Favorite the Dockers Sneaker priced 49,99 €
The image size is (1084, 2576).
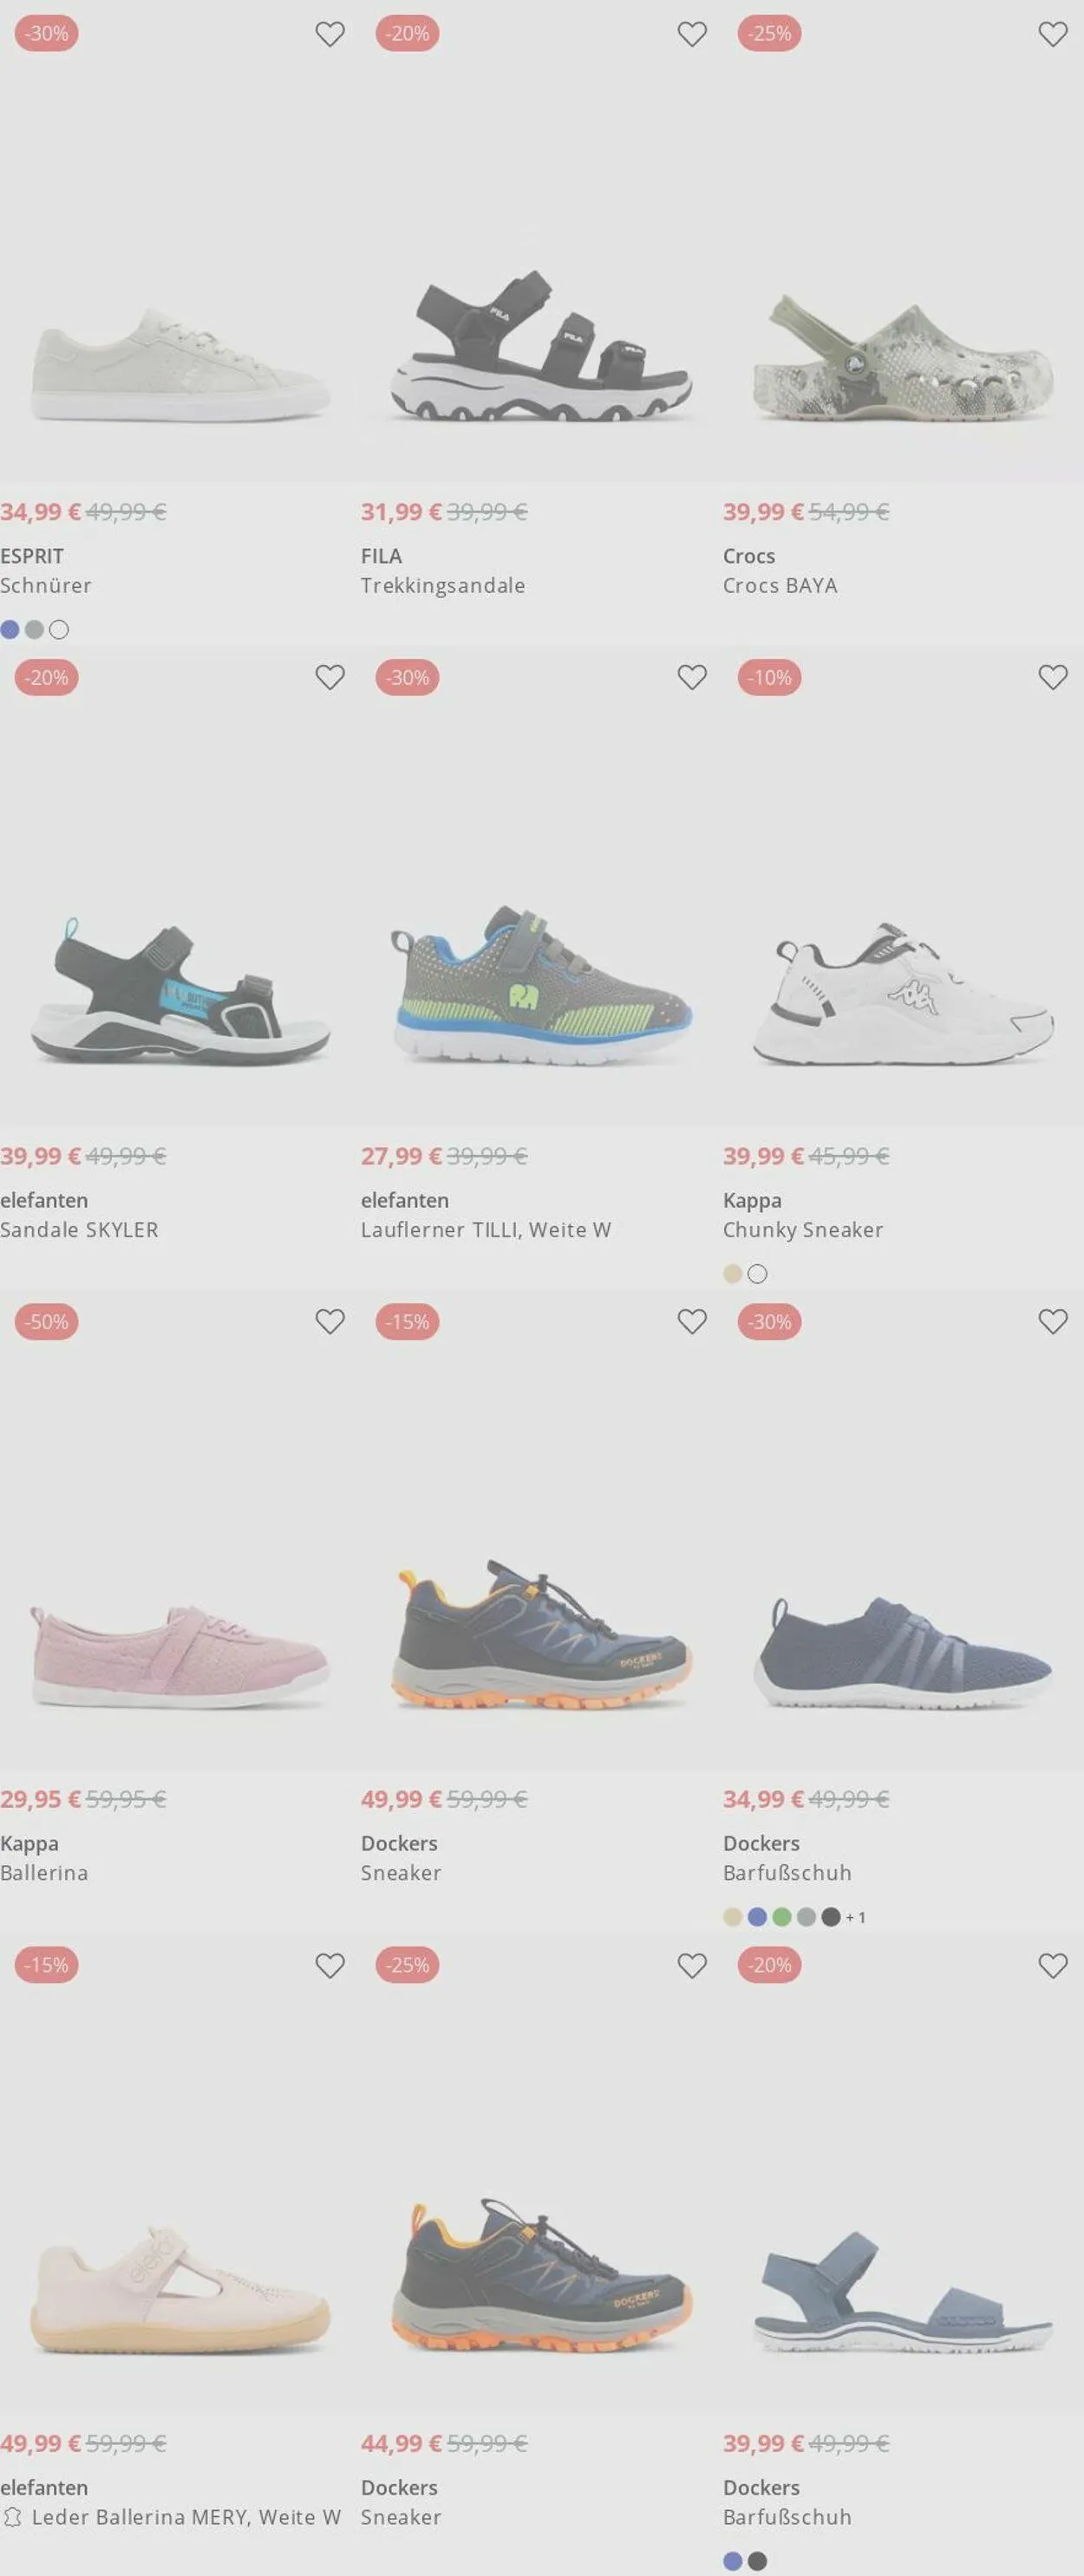692,1321
